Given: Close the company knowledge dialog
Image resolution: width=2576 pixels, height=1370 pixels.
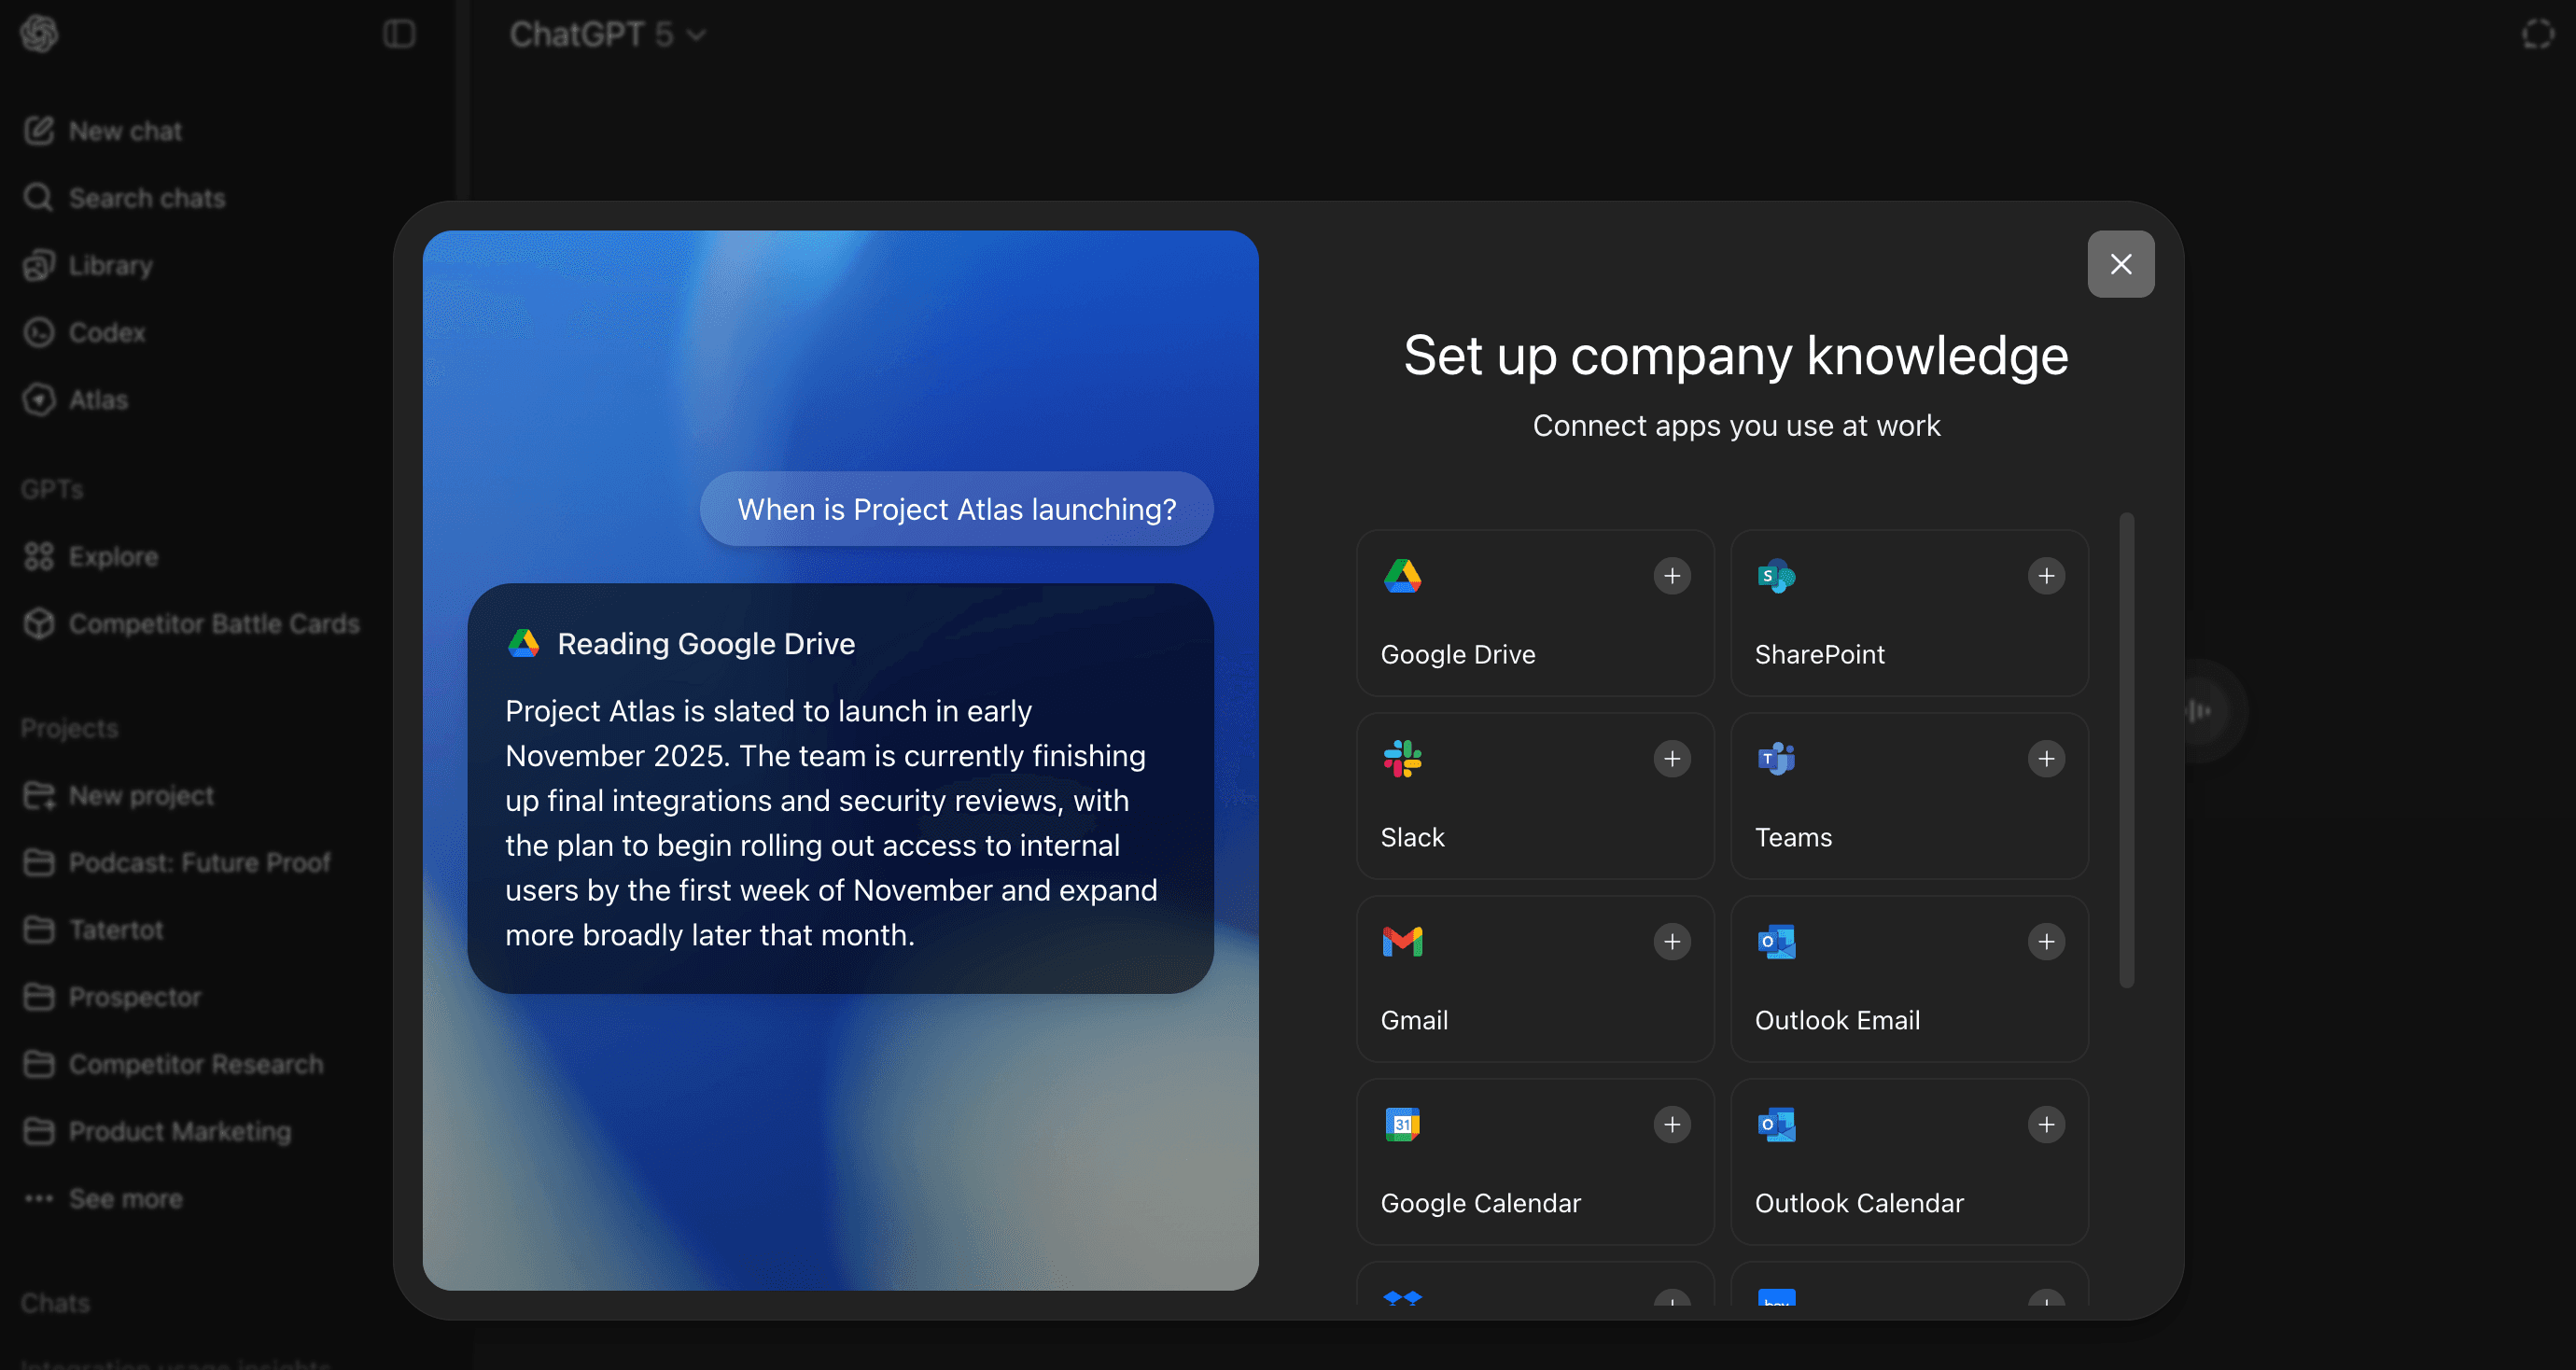Looking at the screenshot, I should (x=2120, y=264).
